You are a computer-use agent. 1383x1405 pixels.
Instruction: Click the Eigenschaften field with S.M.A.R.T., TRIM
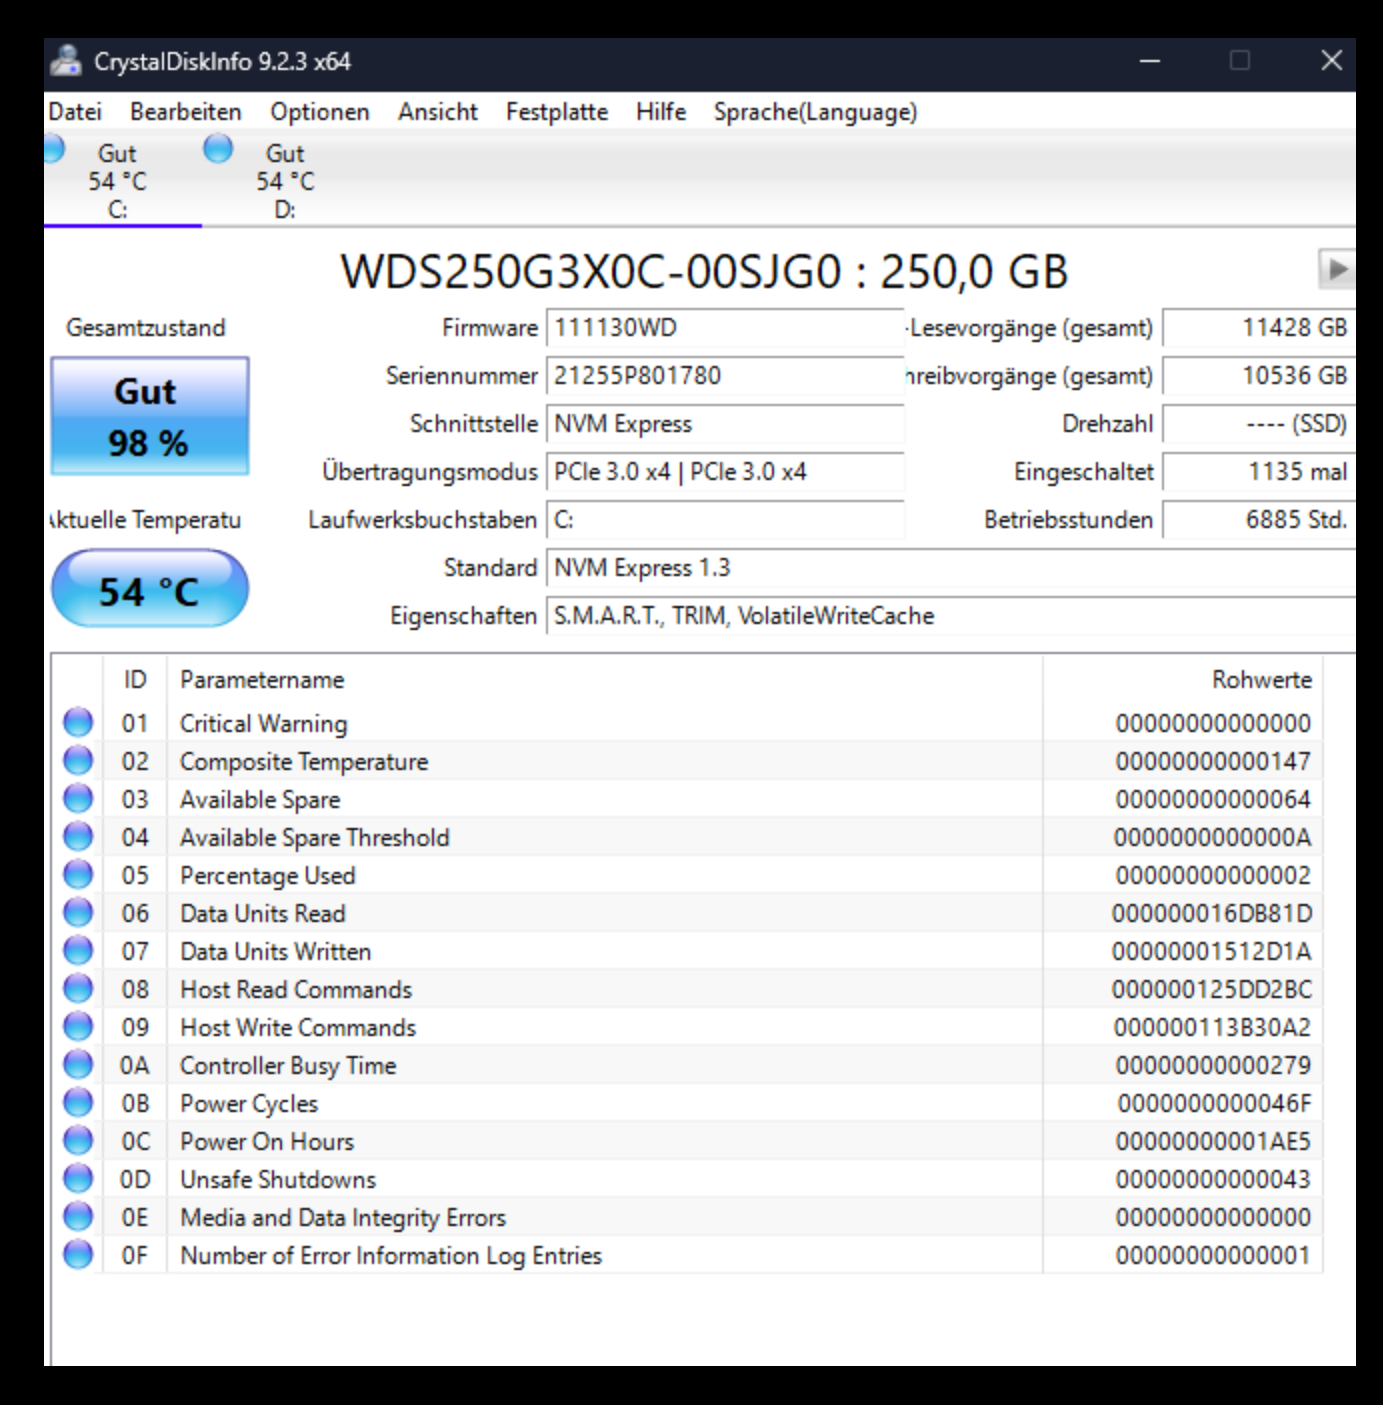[950, 616]
